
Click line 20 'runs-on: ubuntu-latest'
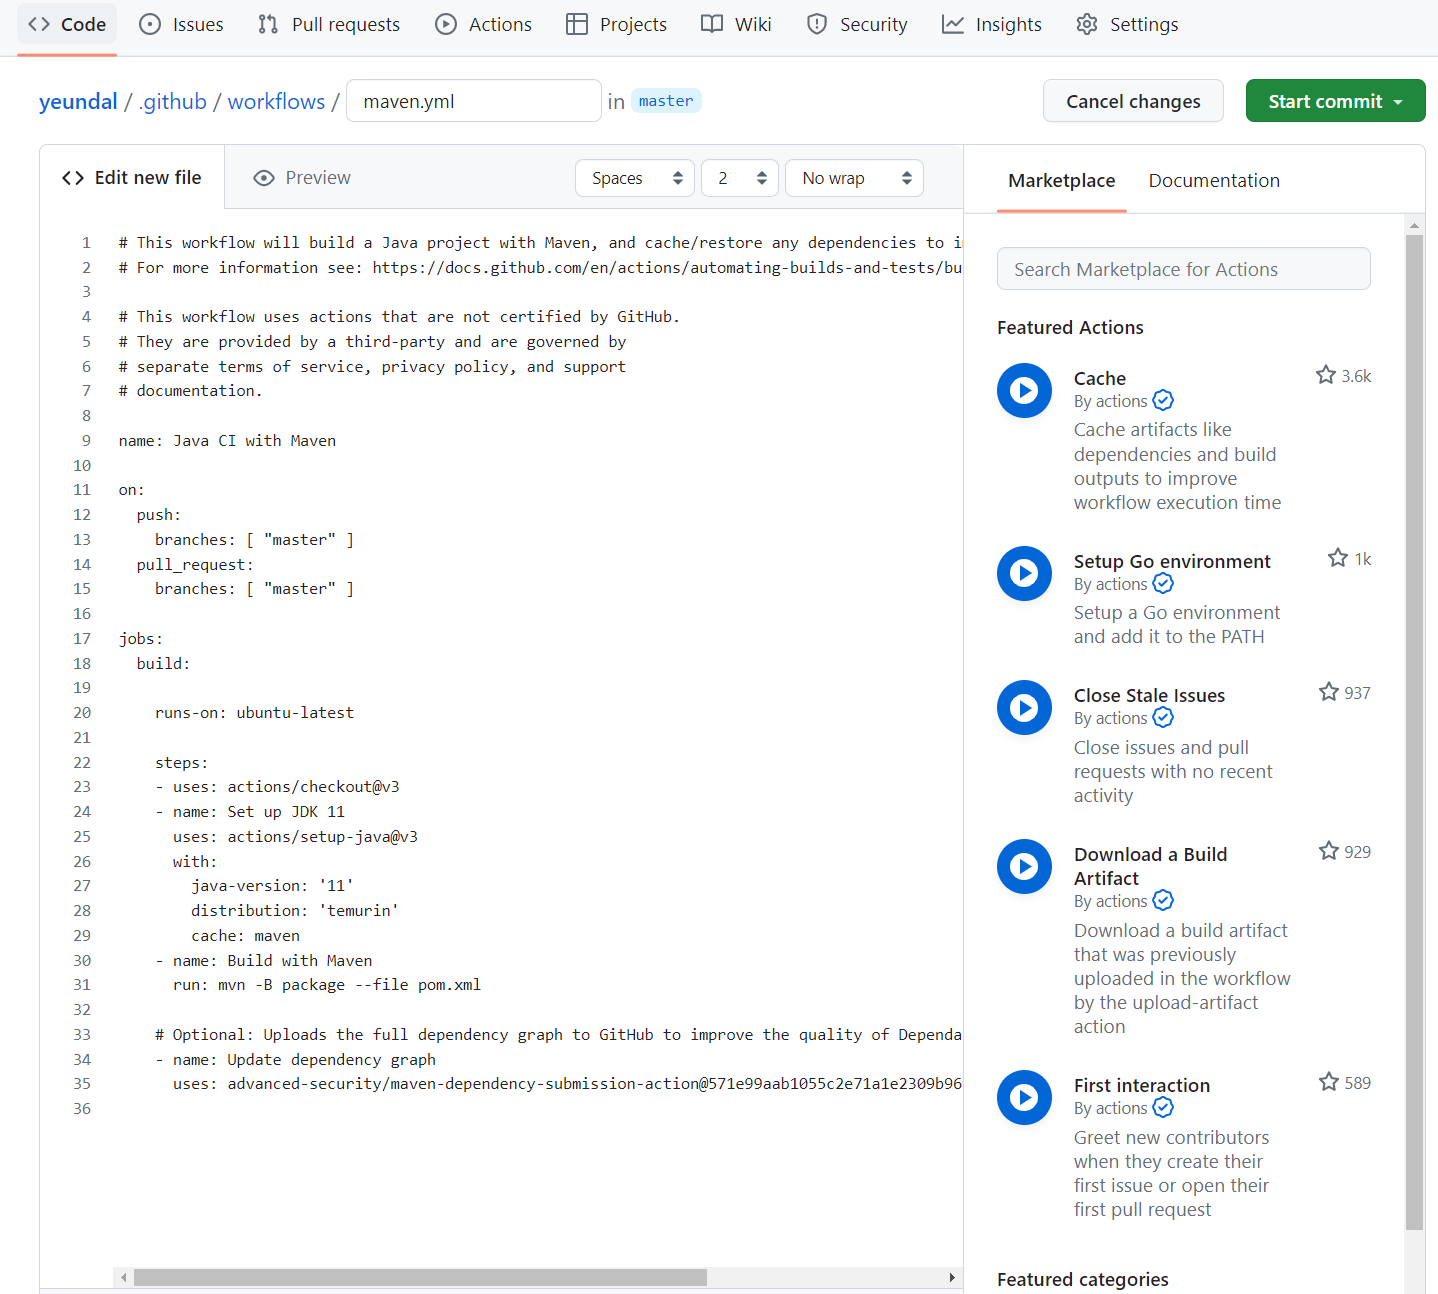[254, 713]
